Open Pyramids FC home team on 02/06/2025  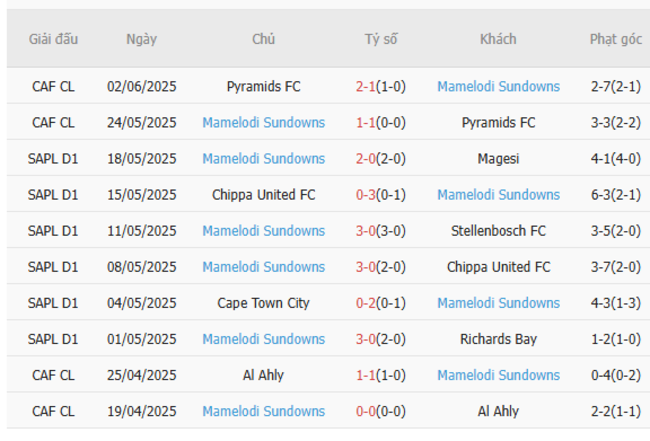pos(263,87)
